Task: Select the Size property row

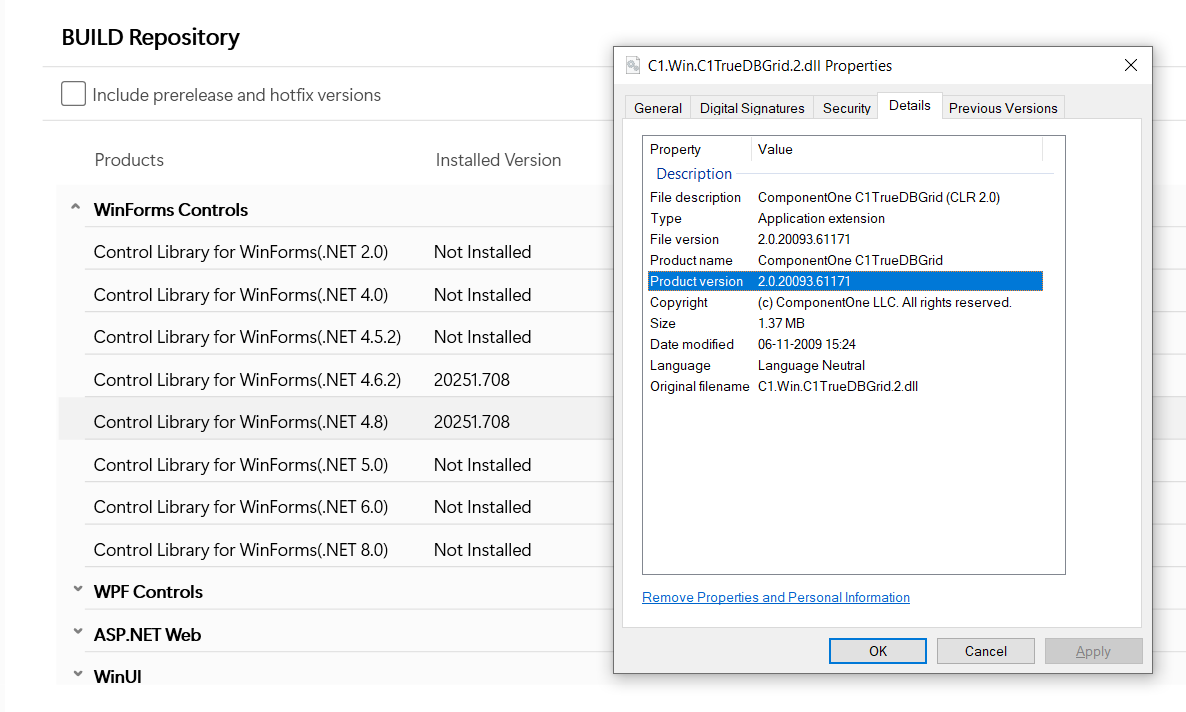Action: pyautogui.click(x=846, y=323)
